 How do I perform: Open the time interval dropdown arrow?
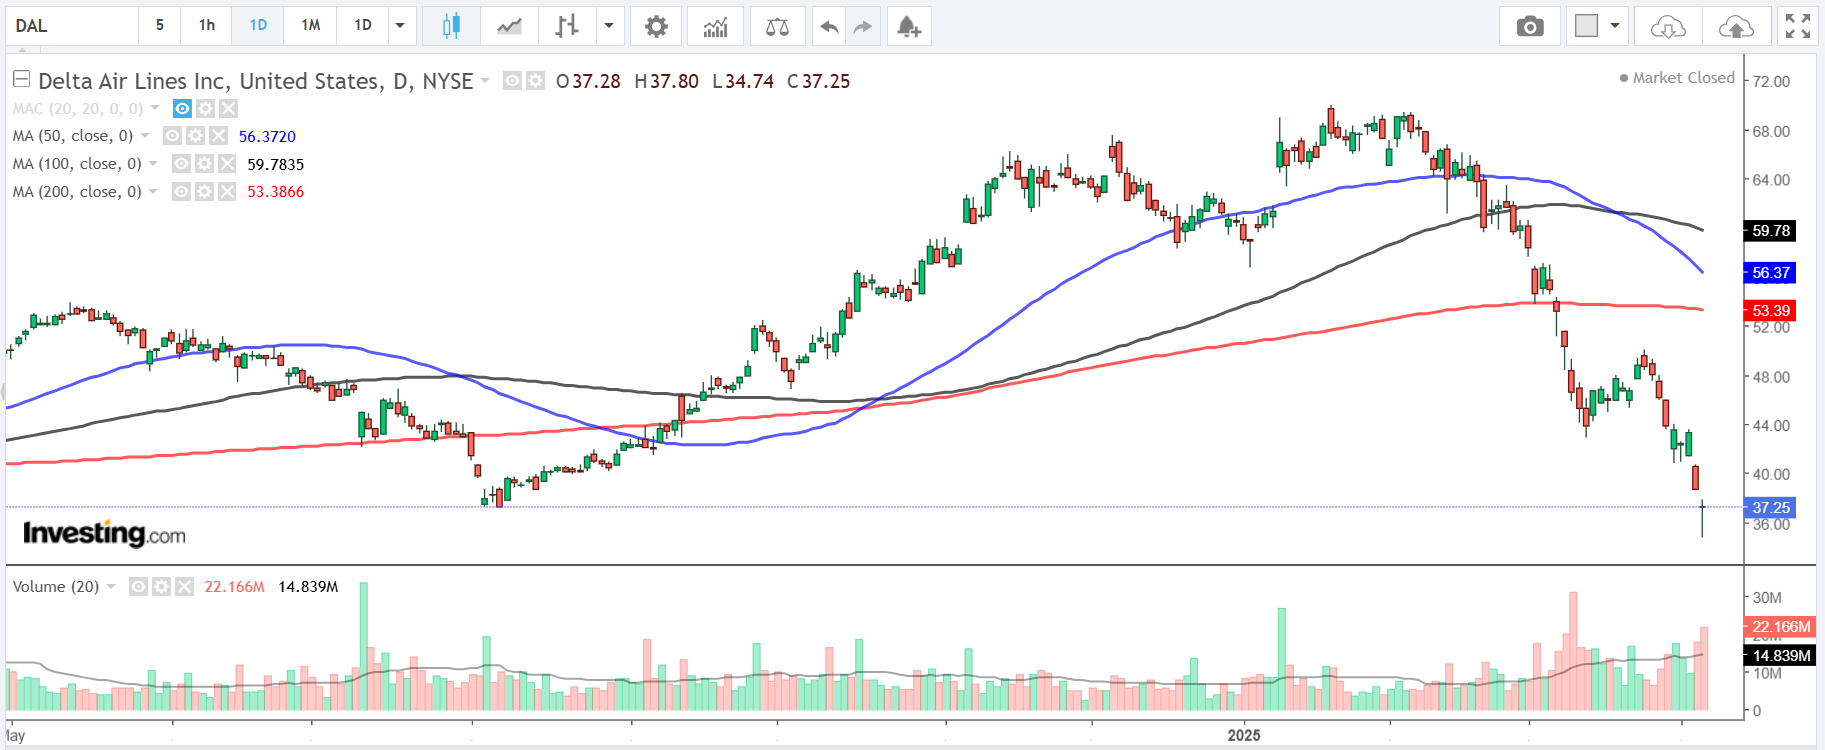coord(400,26)
